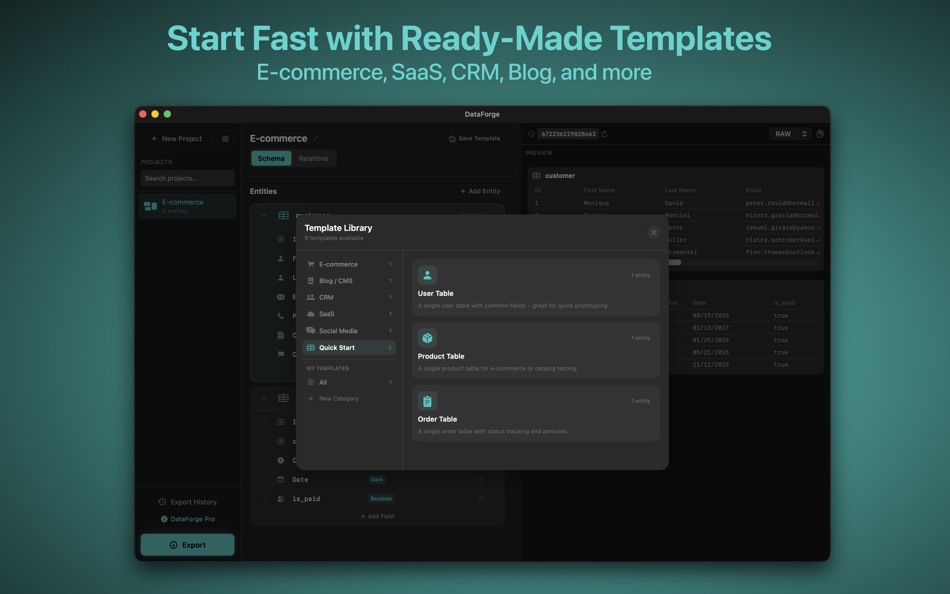Click the Order Table receipt icon
The width and height of the screenshot is (950, 594).
[x=427, y=401]
